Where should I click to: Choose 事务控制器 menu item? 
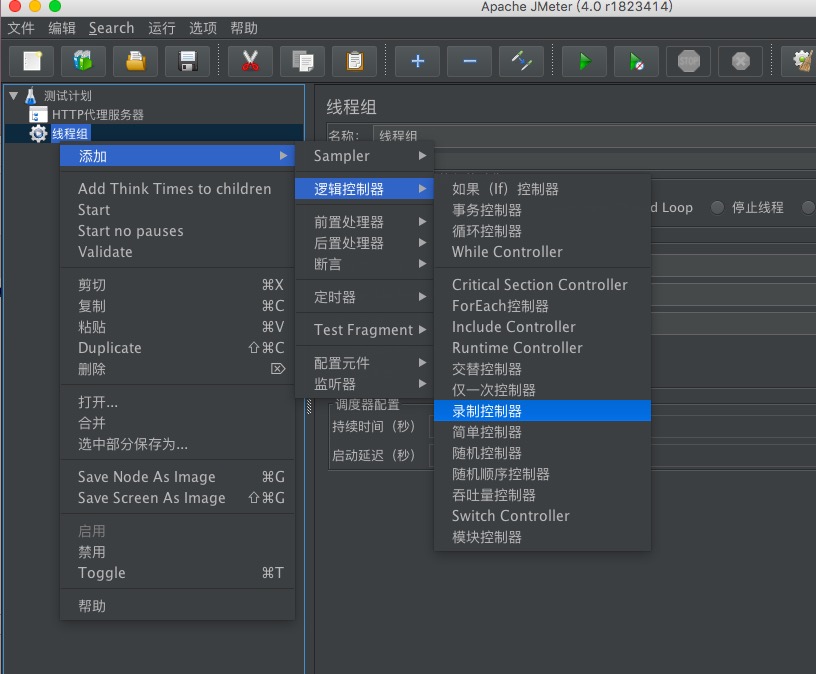point(542,210)
